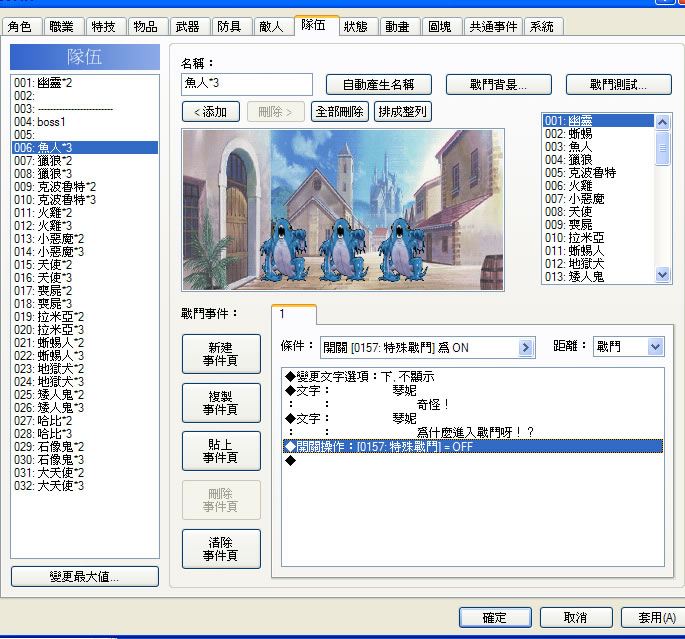685x639 pixels.
Task: Click 新建事件頁 new event page button
Action: (221, 354)
